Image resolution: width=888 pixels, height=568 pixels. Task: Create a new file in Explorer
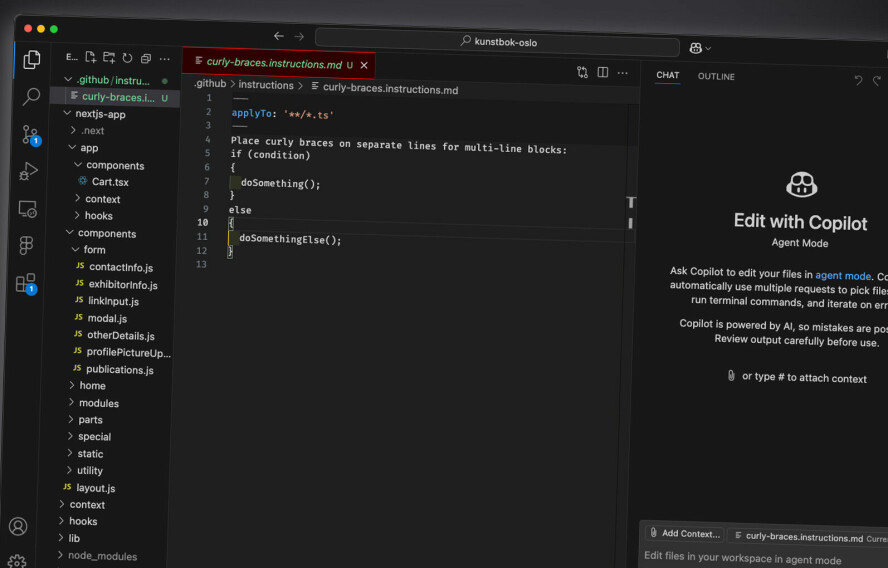coord(90,57)
